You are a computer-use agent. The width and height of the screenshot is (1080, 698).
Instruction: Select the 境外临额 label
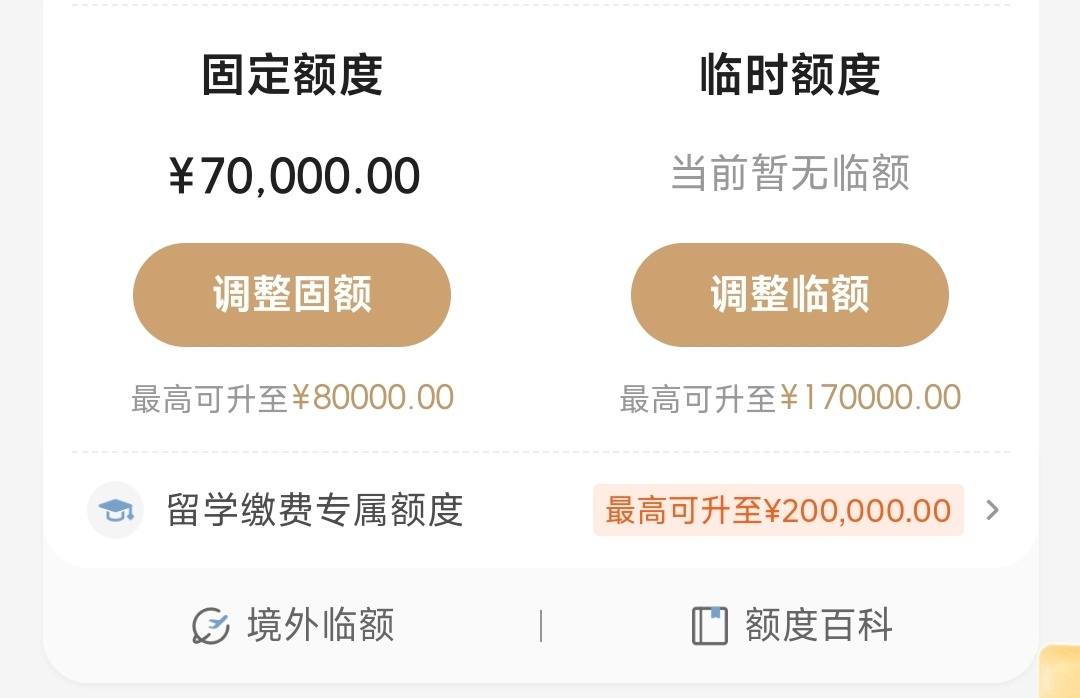coord(320,626)
